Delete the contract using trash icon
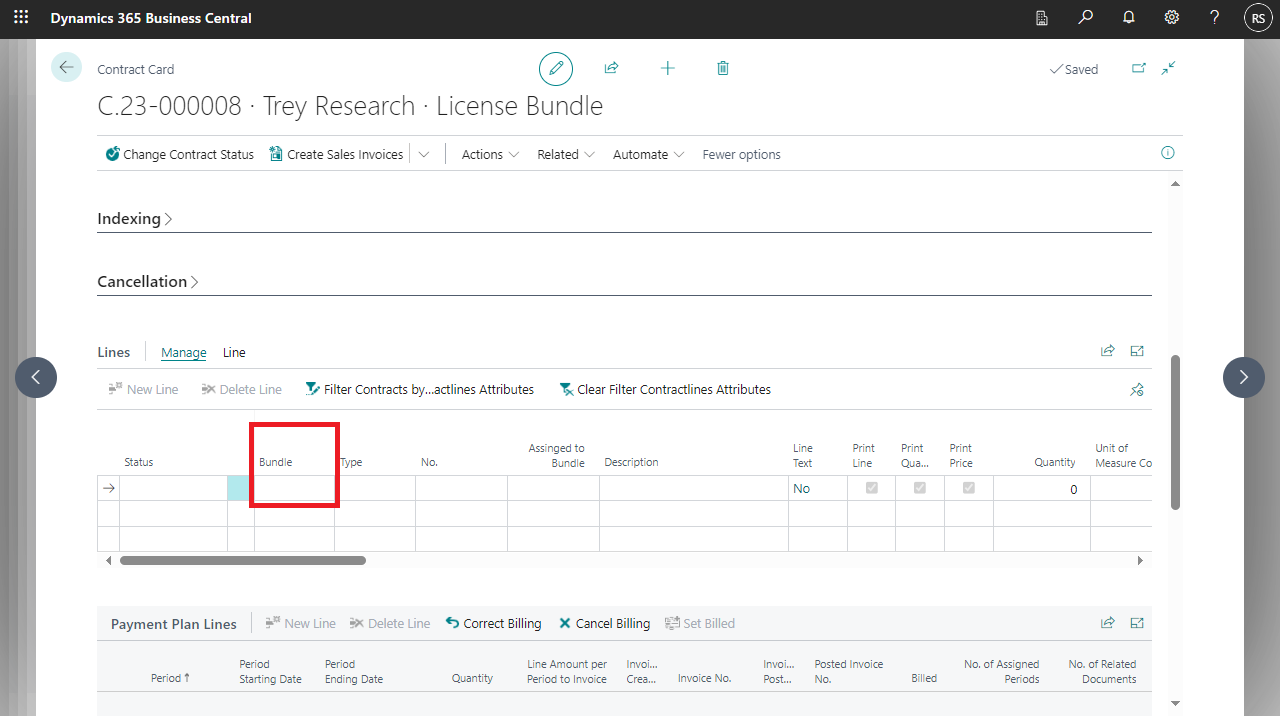 coord(723,68)
